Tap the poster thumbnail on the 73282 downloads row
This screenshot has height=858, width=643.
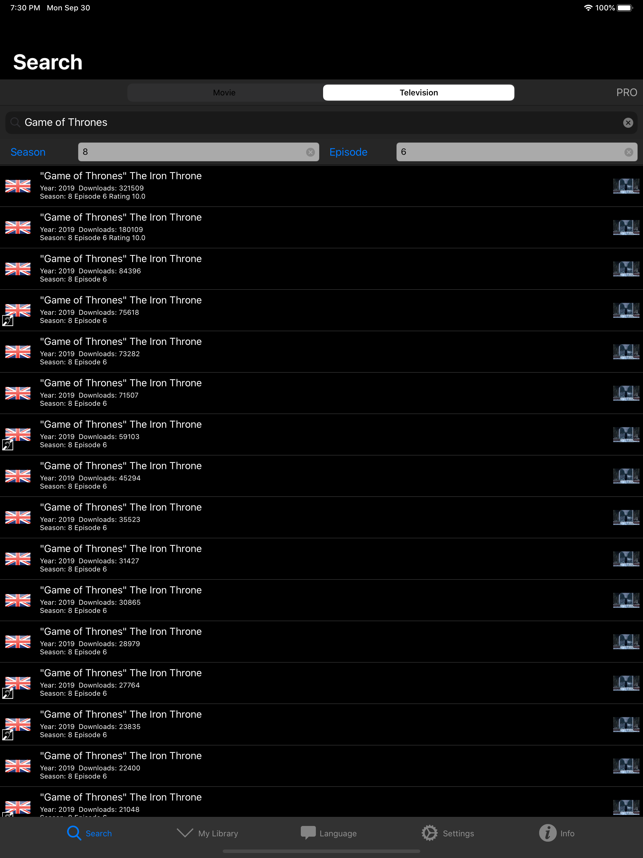point(626,352)
